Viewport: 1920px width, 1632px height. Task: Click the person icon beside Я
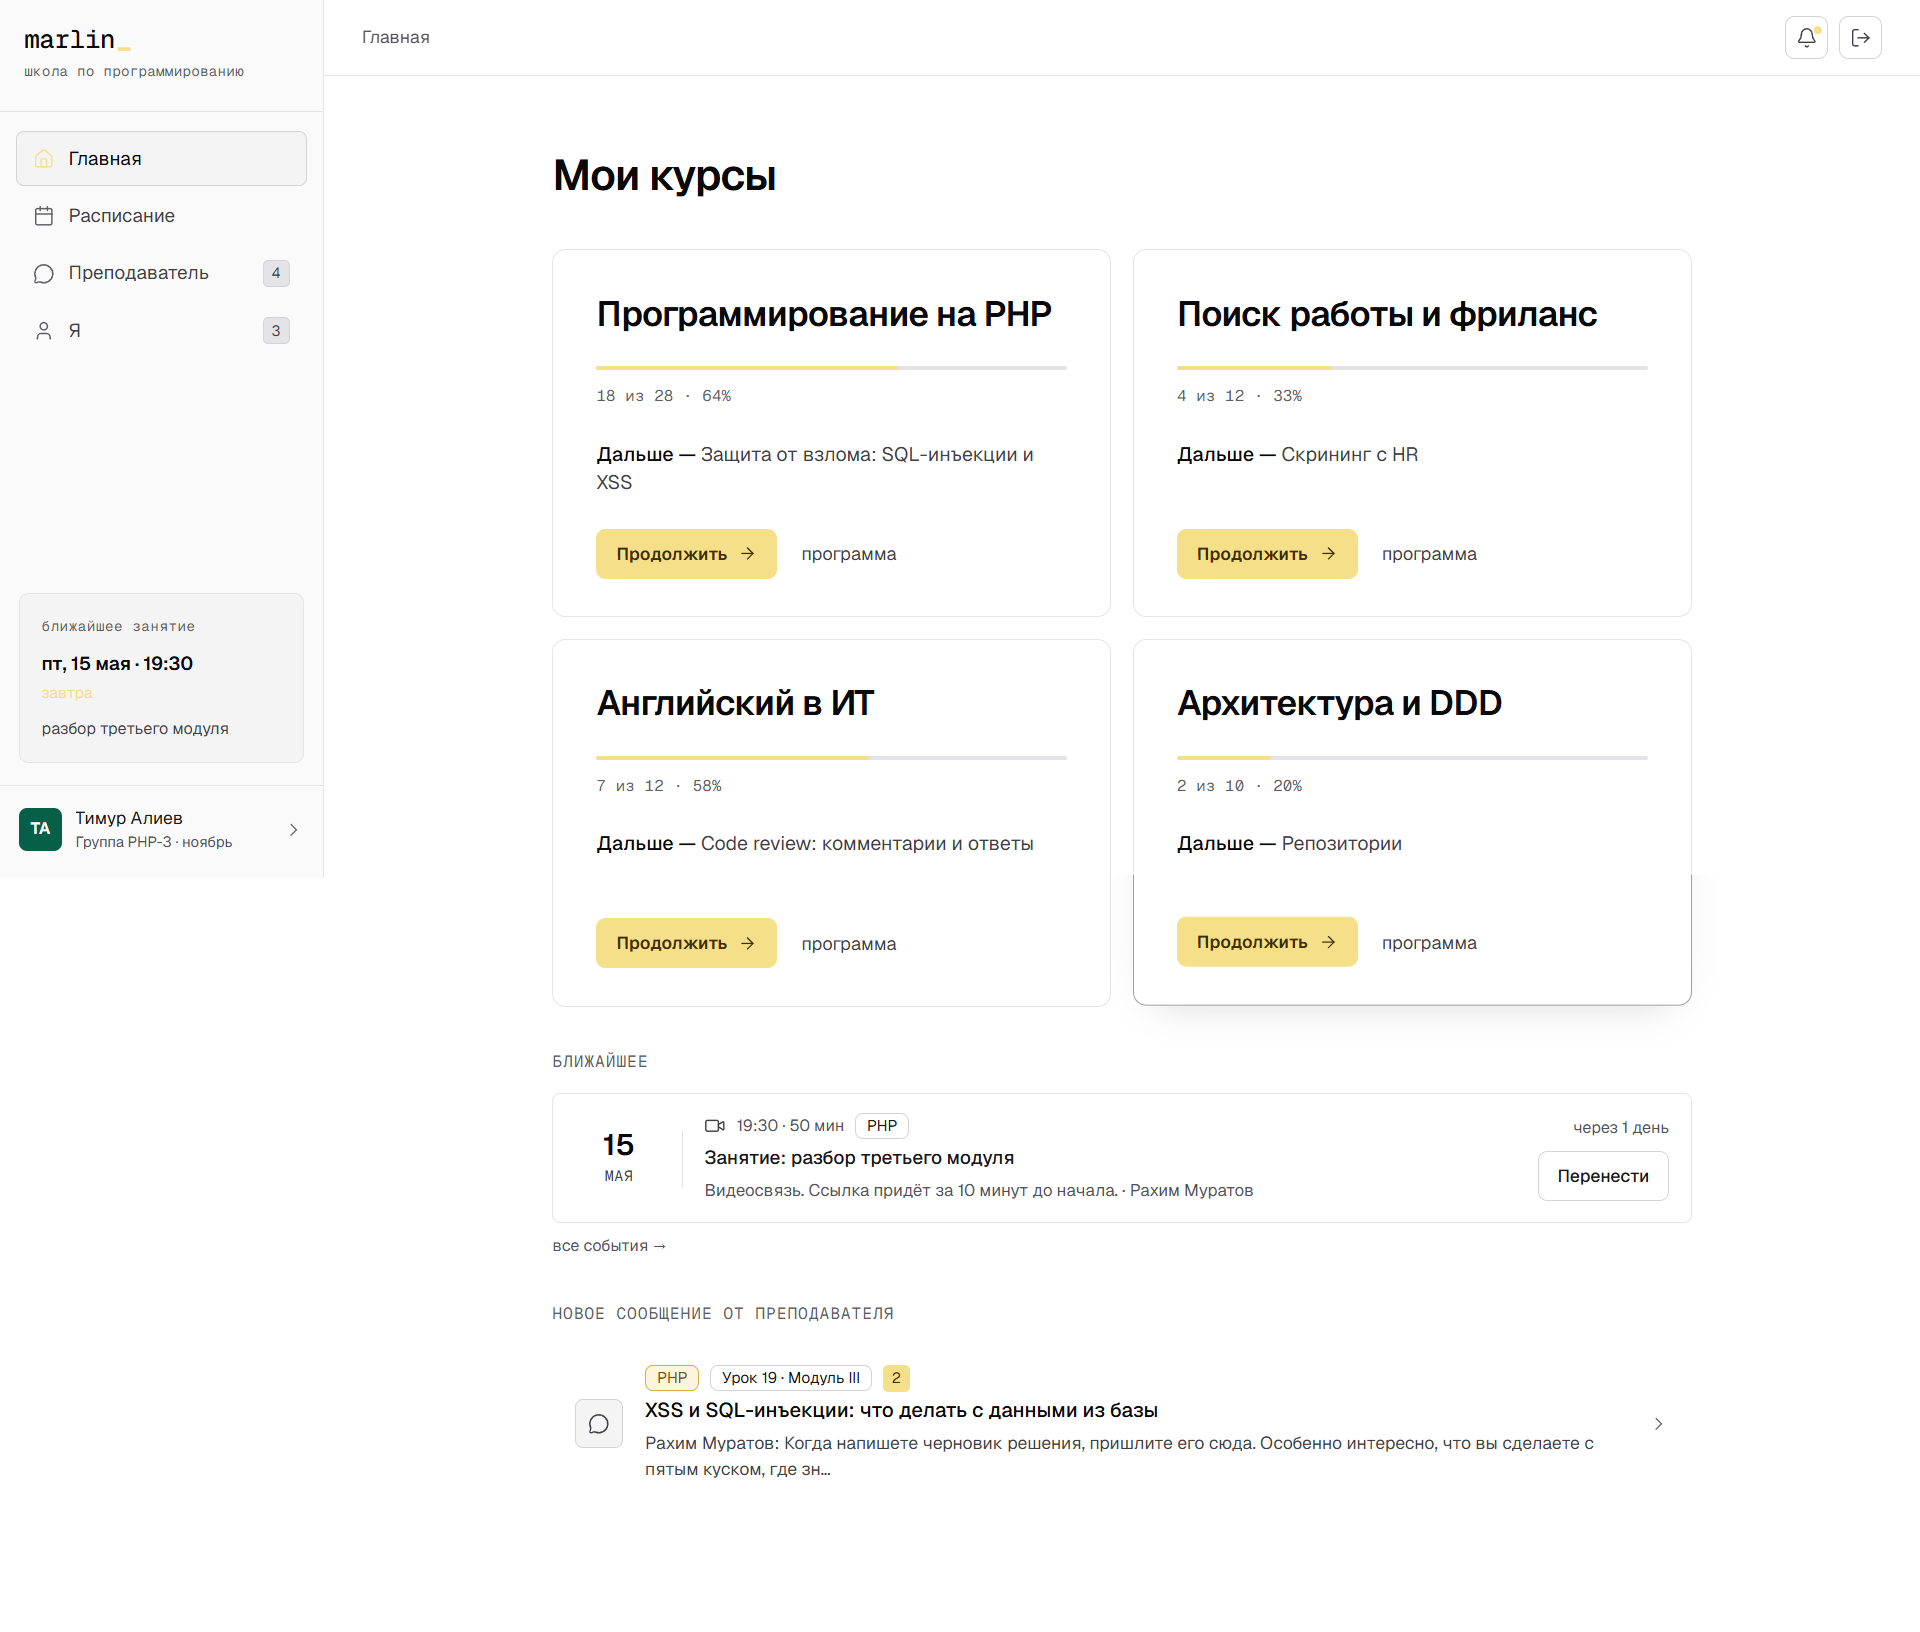(x=43, y=331)
